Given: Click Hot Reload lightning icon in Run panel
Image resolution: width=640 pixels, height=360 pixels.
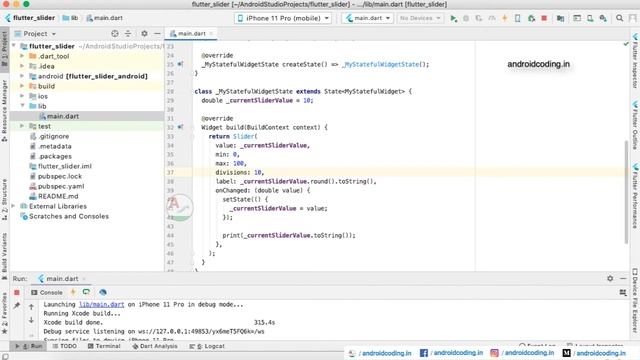Looking at the screenshot, I should click(73, 292).
